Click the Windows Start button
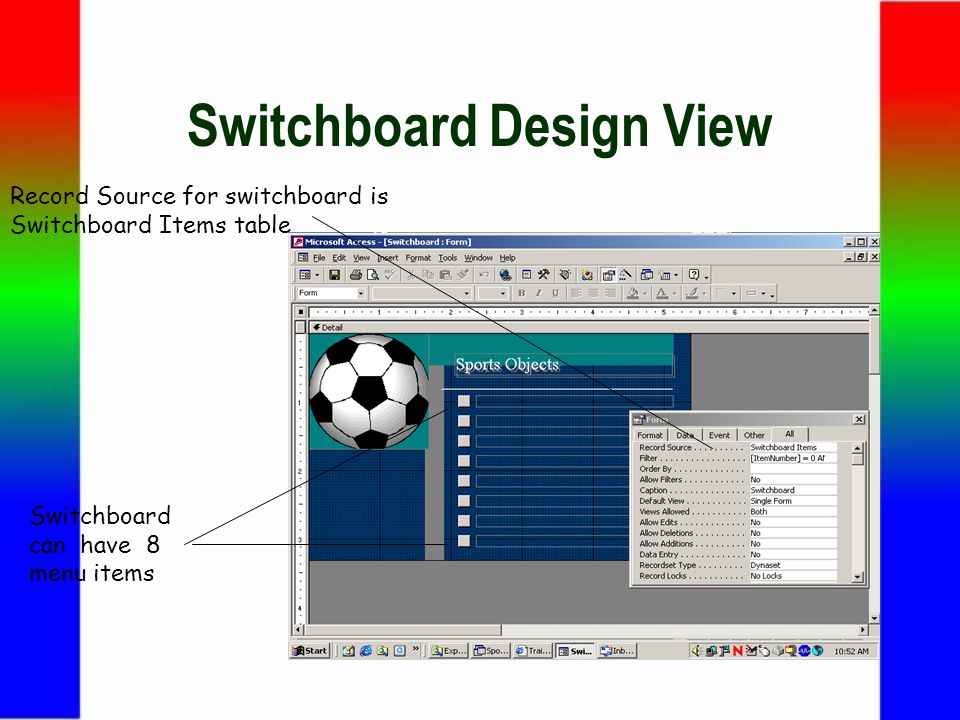The height and width of the screenshot is (720, 960). [311, 651]
